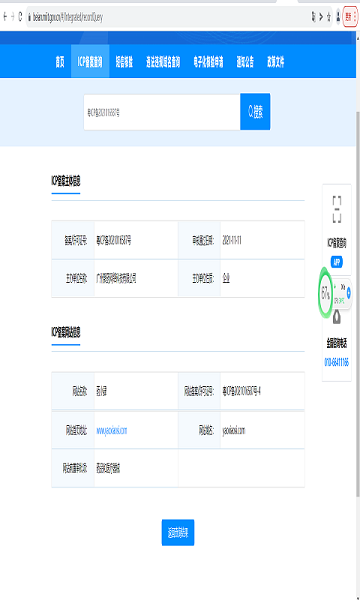Go back with the browser back arrow
360x600 pixels.
tap(5, 16)
